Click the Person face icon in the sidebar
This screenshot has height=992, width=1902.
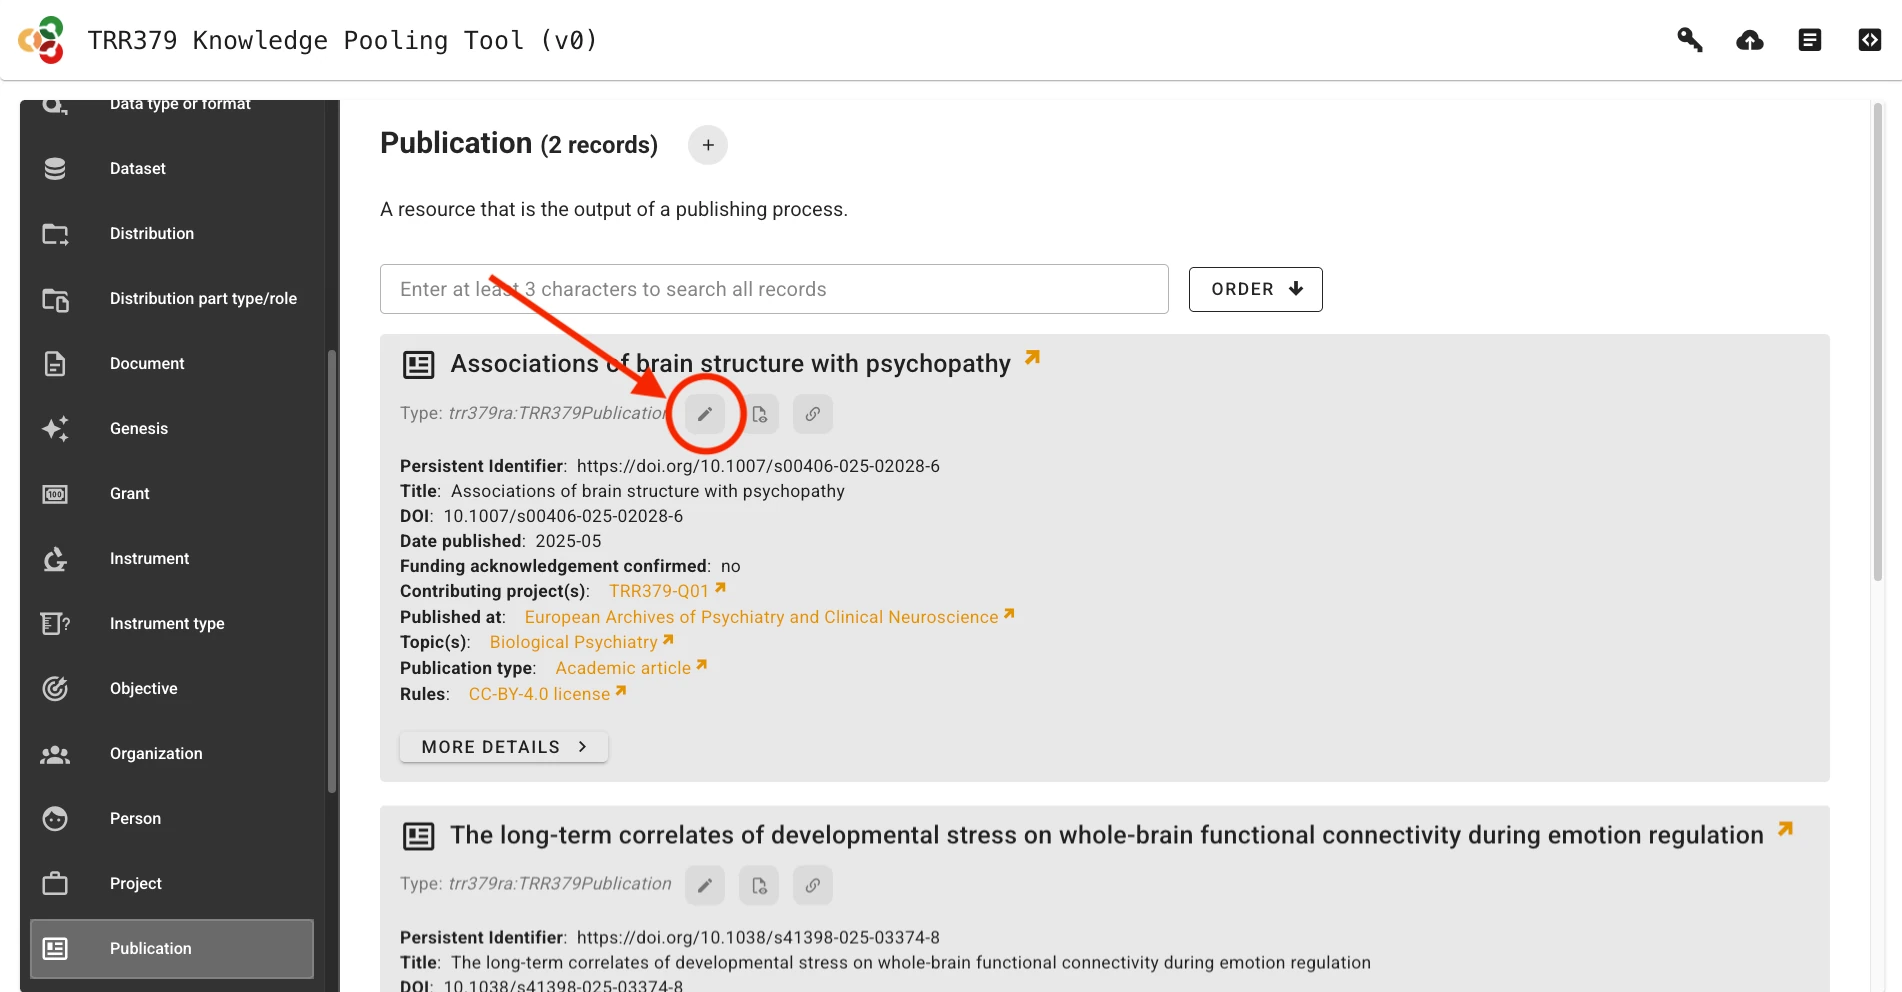click(55, 818)
